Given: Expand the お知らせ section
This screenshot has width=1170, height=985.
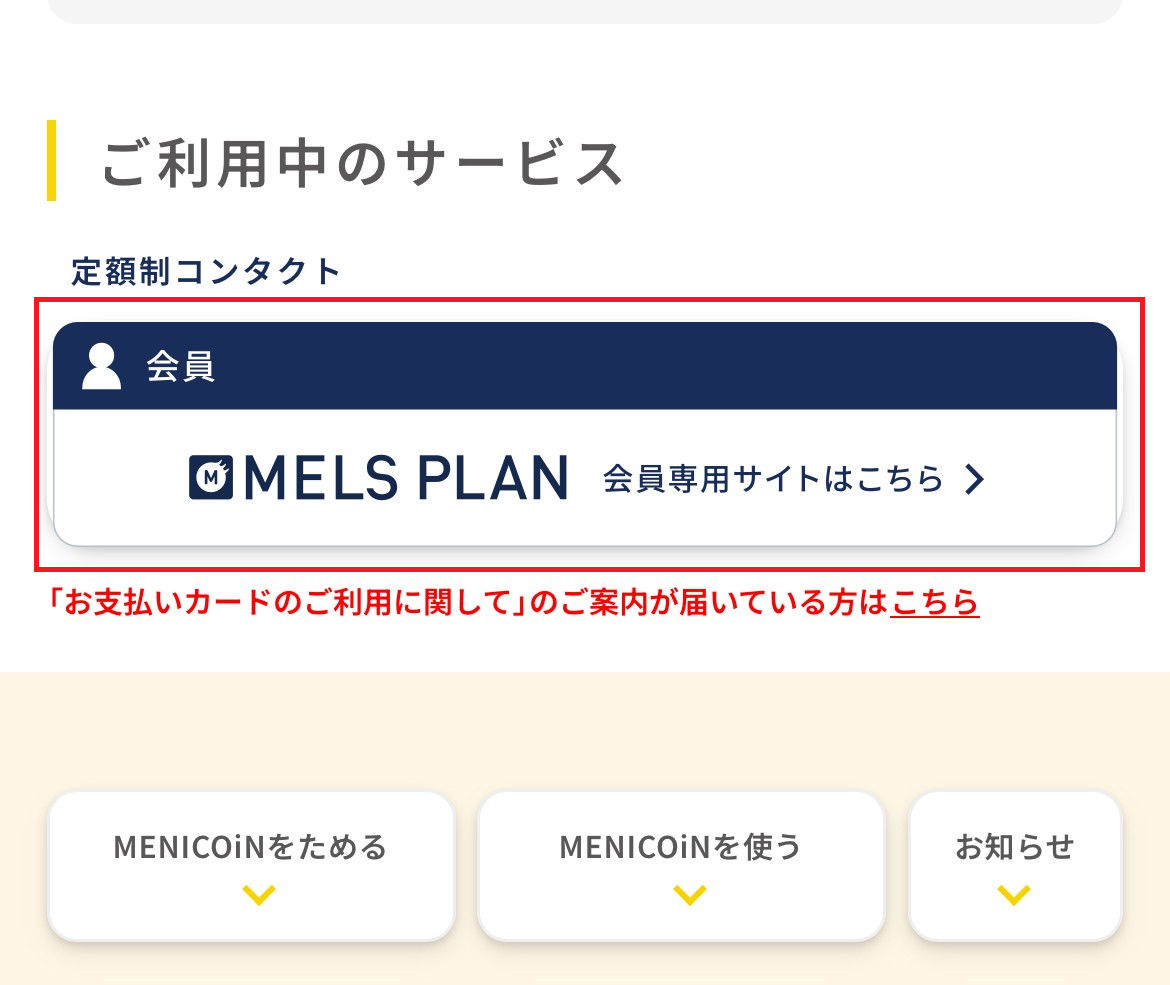Looking at the screenshot, I should tap(1015, 866).
